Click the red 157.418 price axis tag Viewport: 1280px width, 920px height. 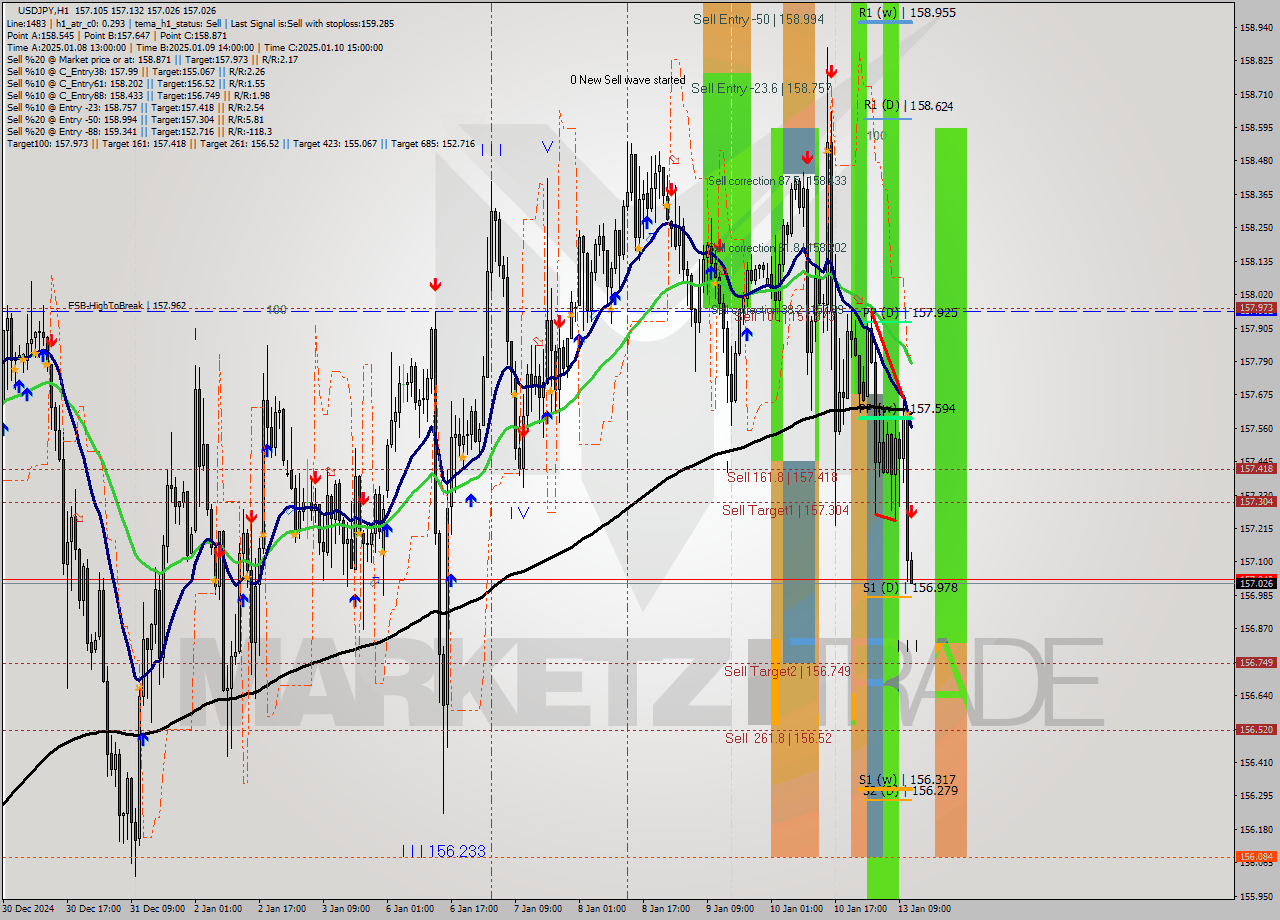pyautogui.click(x=1256, y=468)
